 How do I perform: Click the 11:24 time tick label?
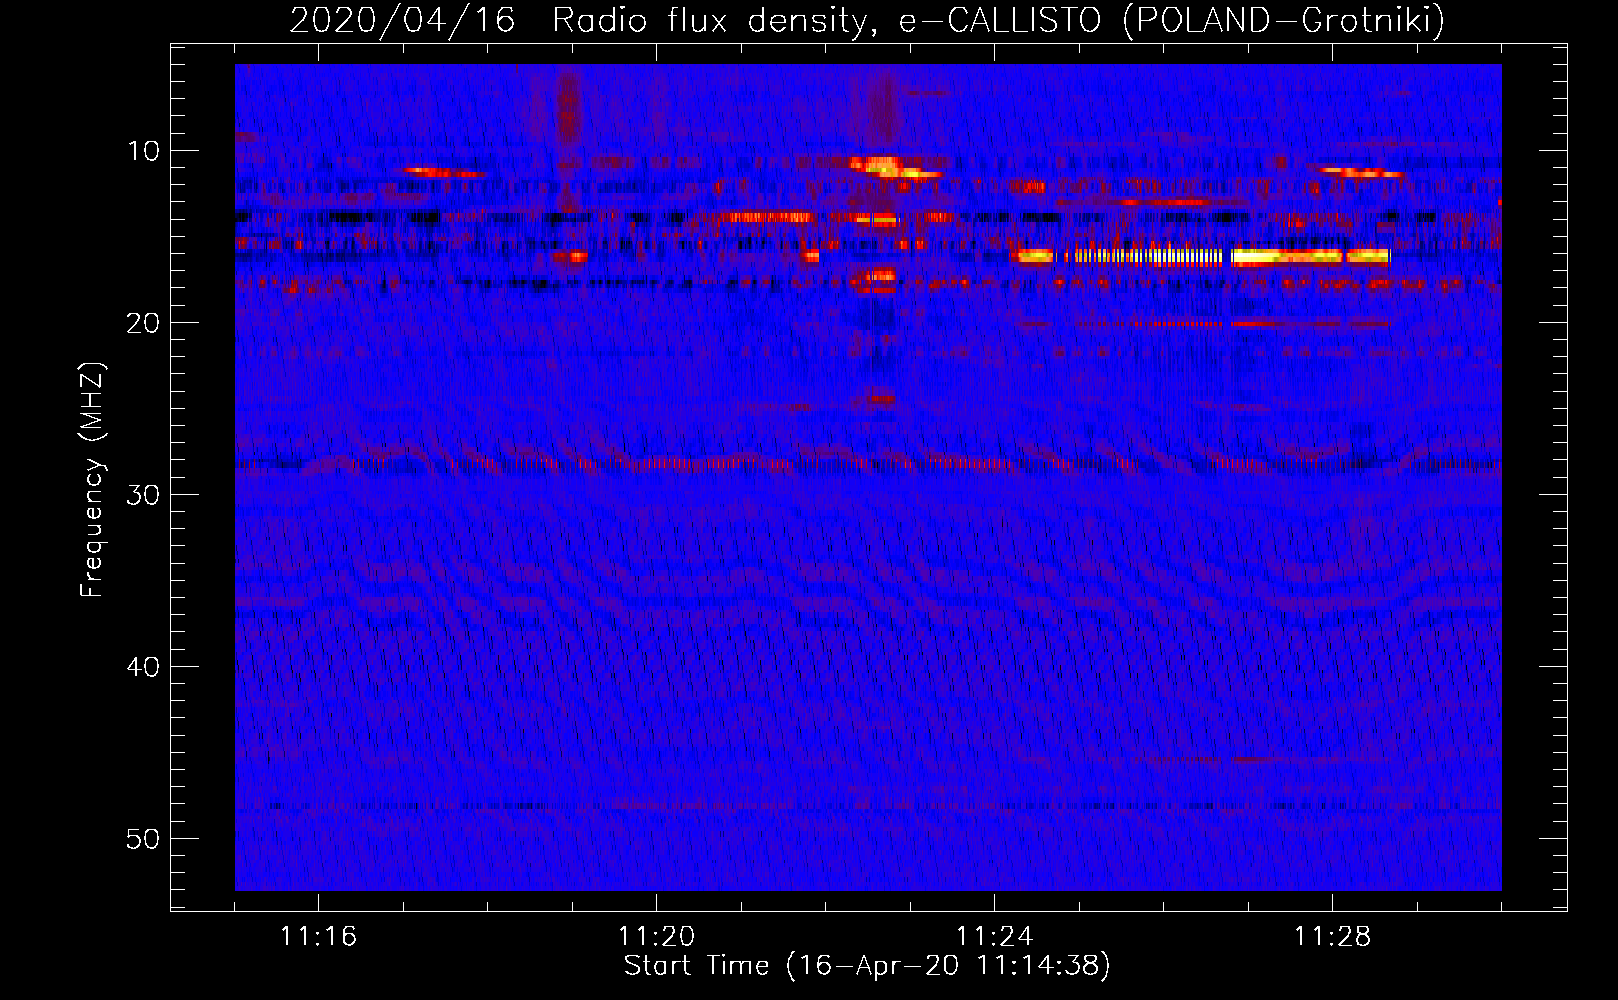click(x=994, y=937)
